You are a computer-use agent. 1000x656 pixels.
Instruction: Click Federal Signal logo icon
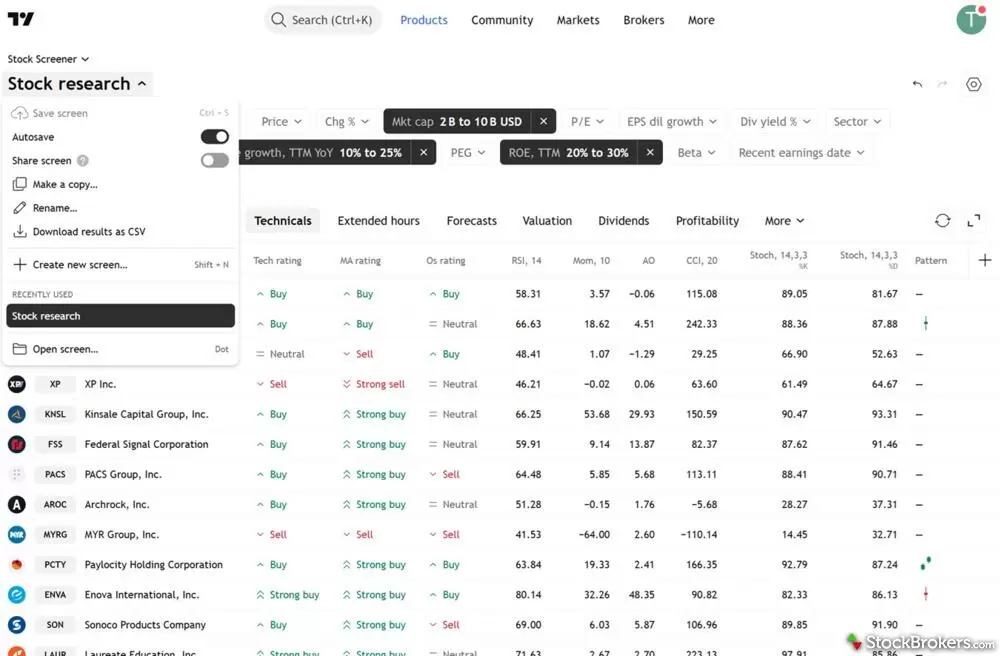coord(17,444)
